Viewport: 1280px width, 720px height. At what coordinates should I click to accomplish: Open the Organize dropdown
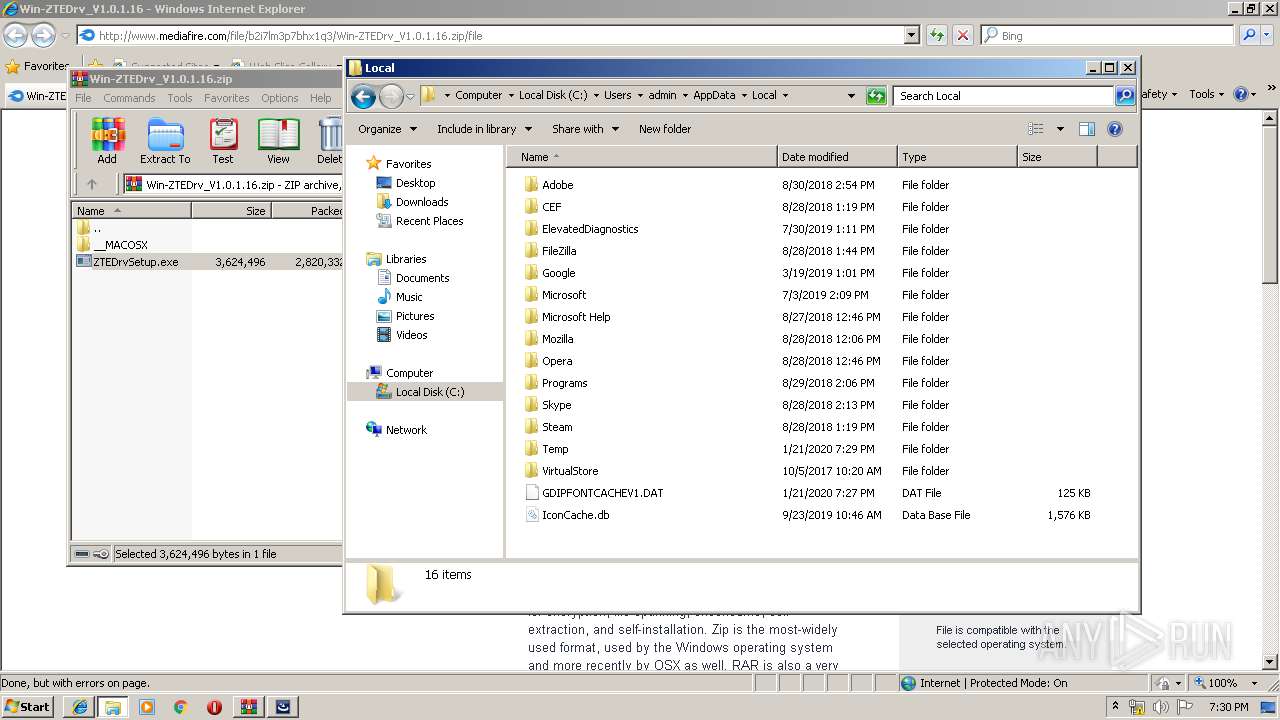(386, 129)
